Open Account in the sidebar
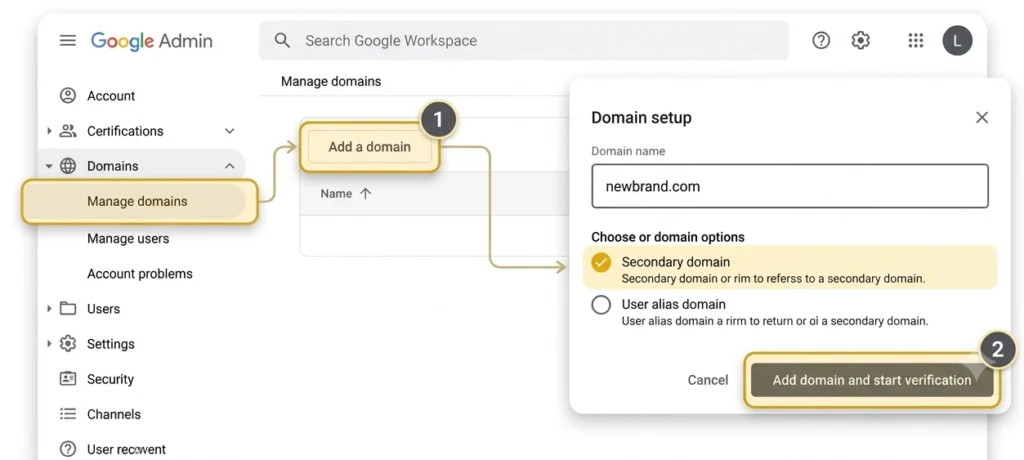1024x460 pixels. click(111, 96)
